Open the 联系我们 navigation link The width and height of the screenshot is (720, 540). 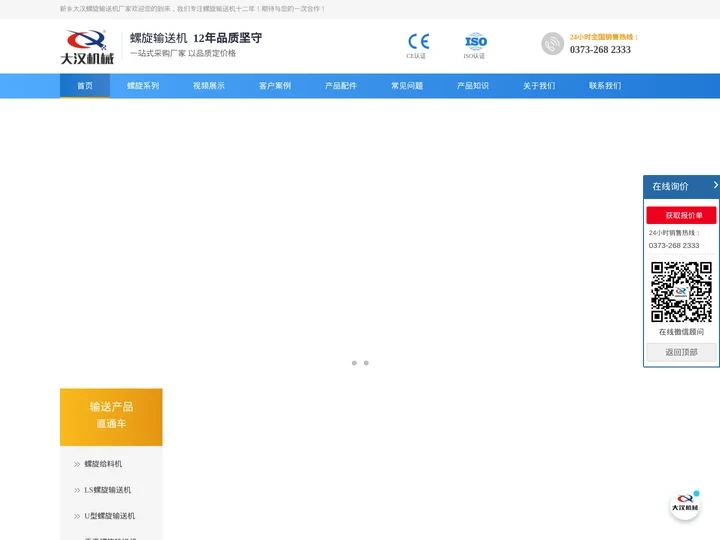[x=605, y=86]
